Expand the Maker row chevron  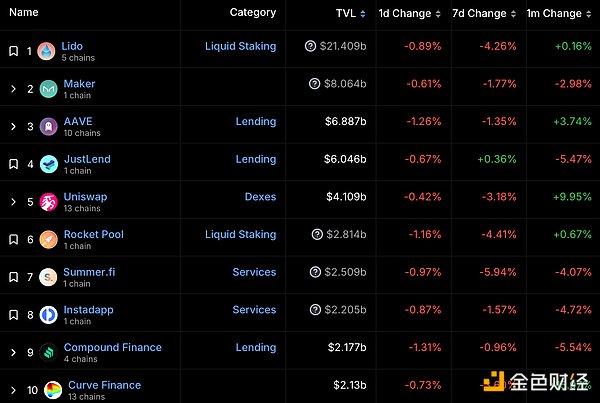pos(13,90)
